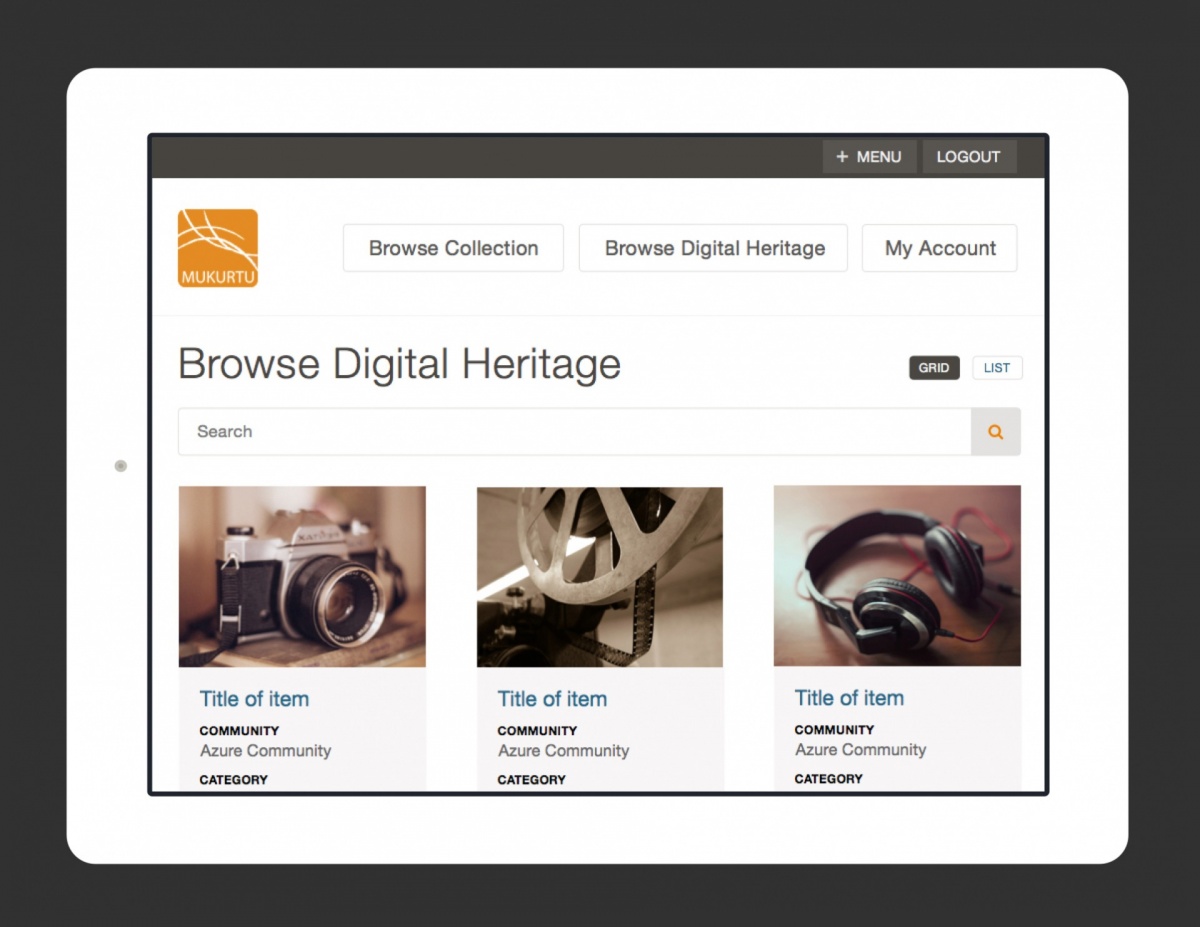Click the CATEGORY label on the headphones card
Screen dimensions: 1200x927
pyautogui.click(x=829, y=779)
